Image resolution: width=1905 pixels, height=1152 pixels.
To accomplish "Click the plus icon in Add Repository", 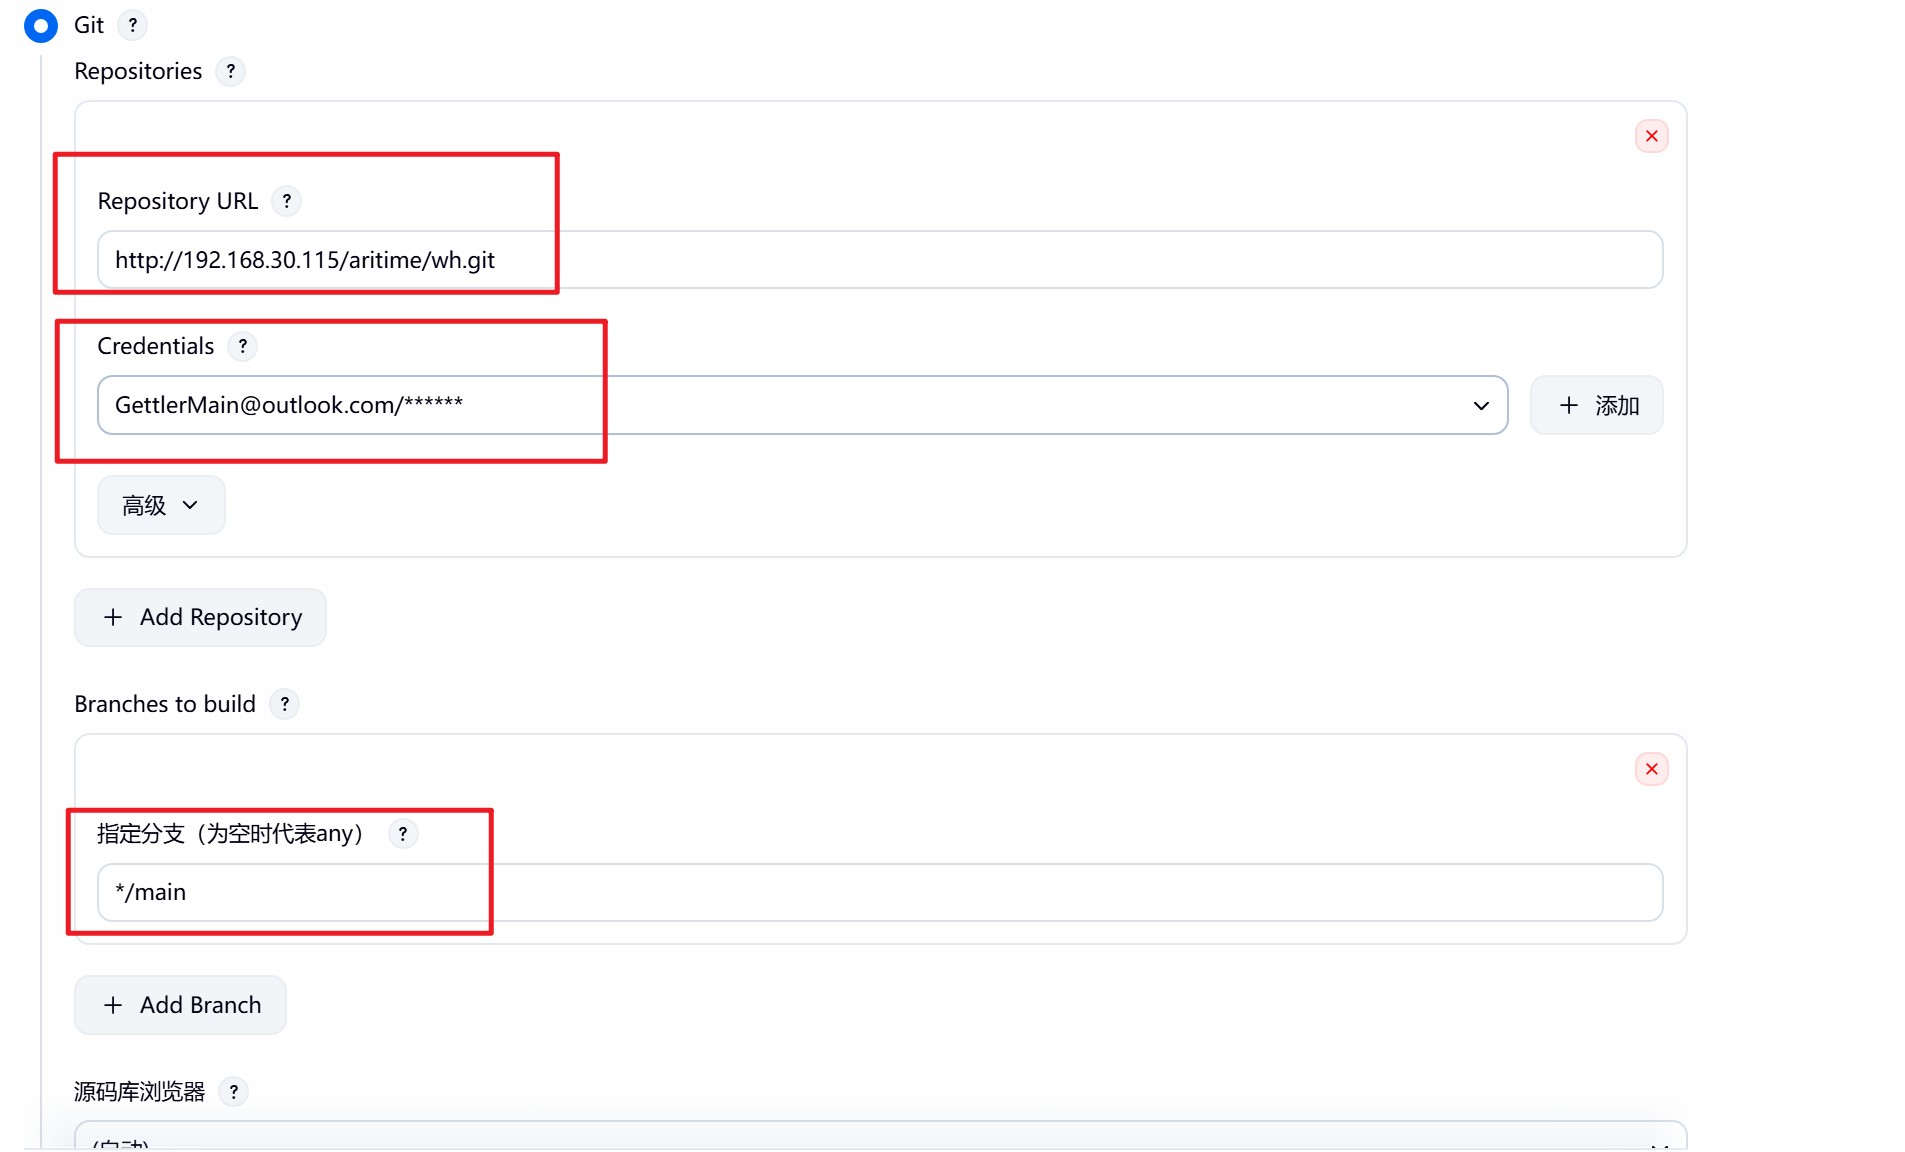I will click(113, 617).
